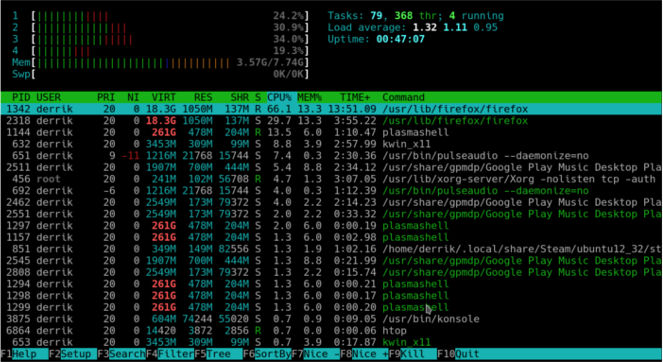This screenshot has width=663, height=362.
Task: Click the Tasks count line
Action: (x=416, y=16)
